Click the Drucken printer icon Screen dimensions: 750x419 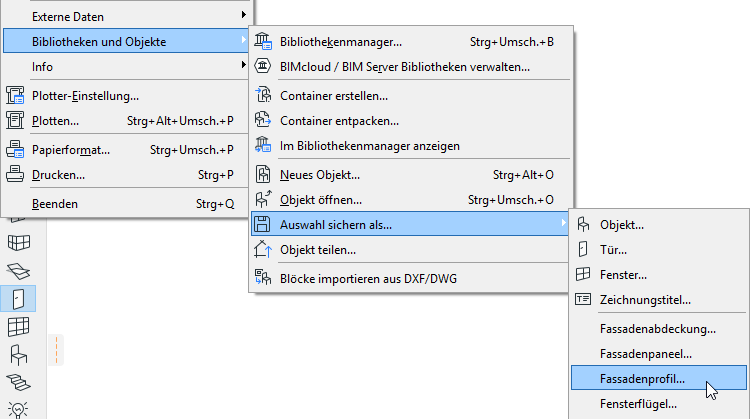(15, 175)
